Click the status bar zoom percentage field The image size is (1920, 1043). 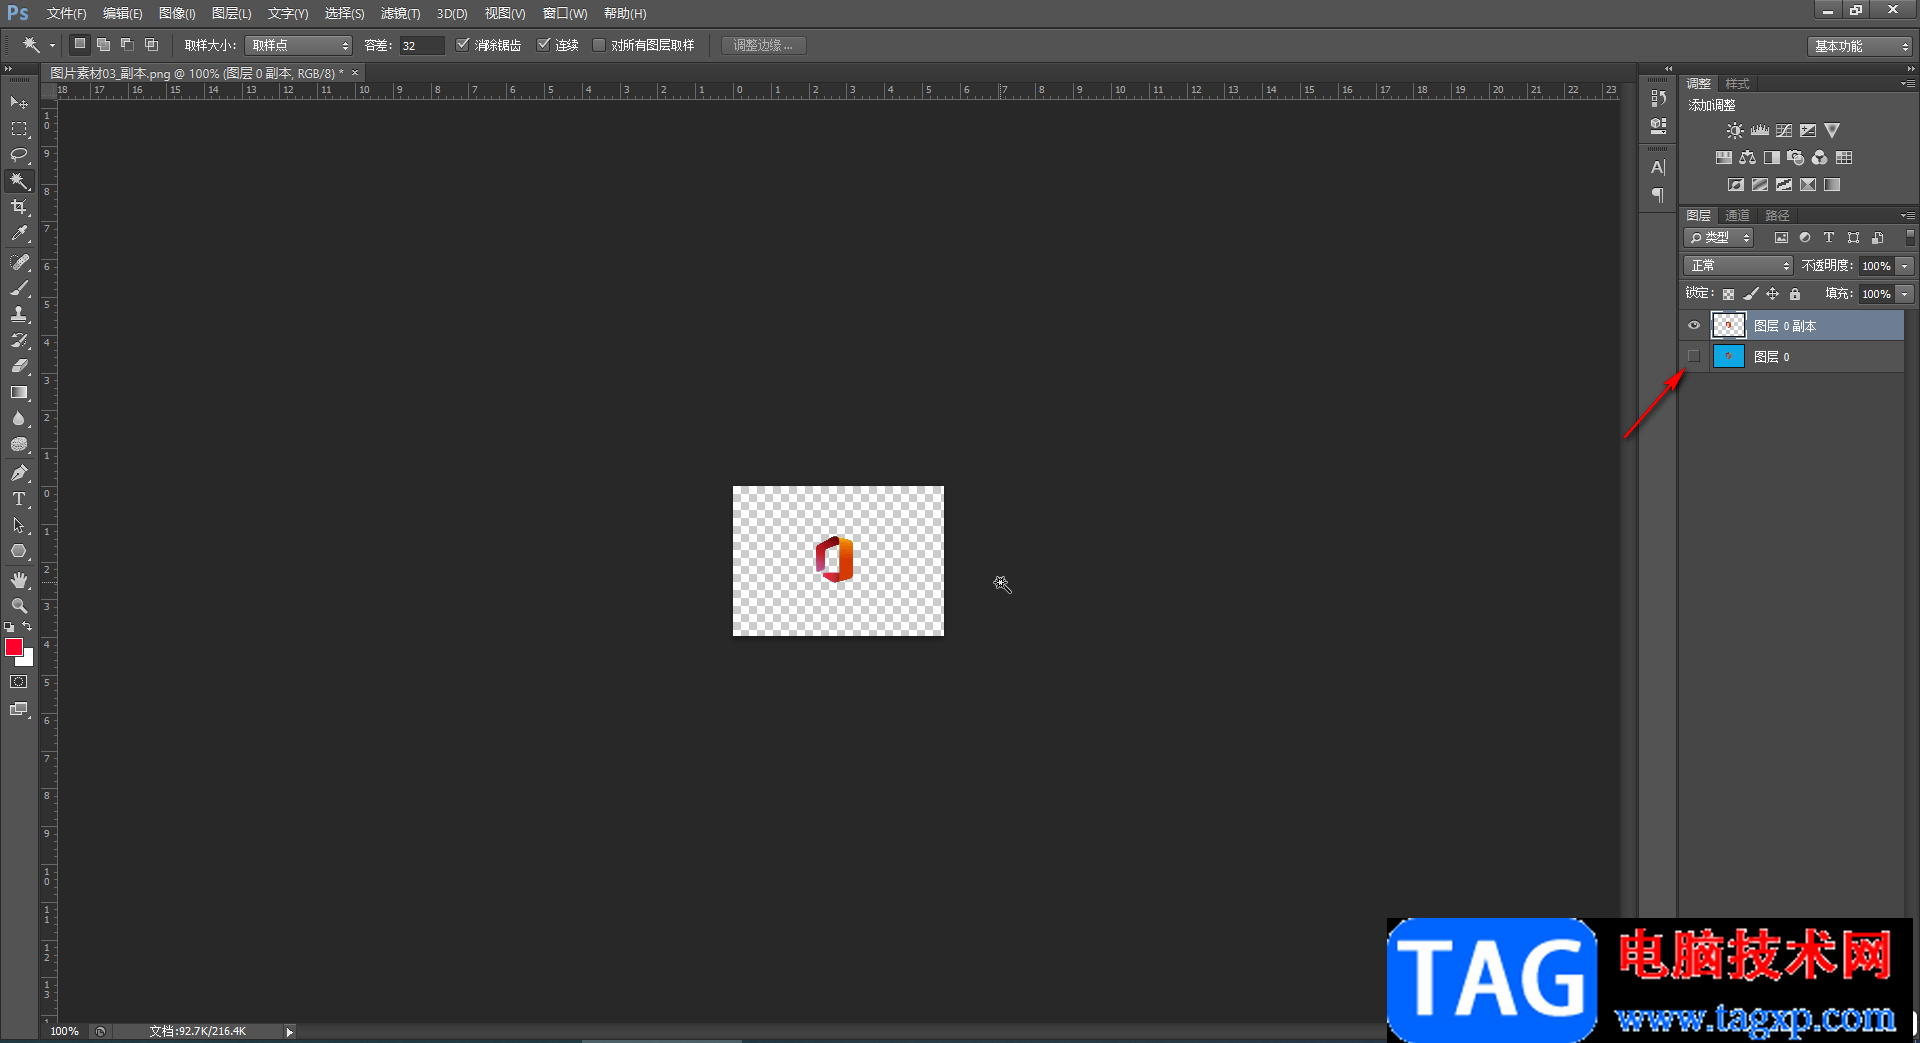click(x=65, y=1032)
